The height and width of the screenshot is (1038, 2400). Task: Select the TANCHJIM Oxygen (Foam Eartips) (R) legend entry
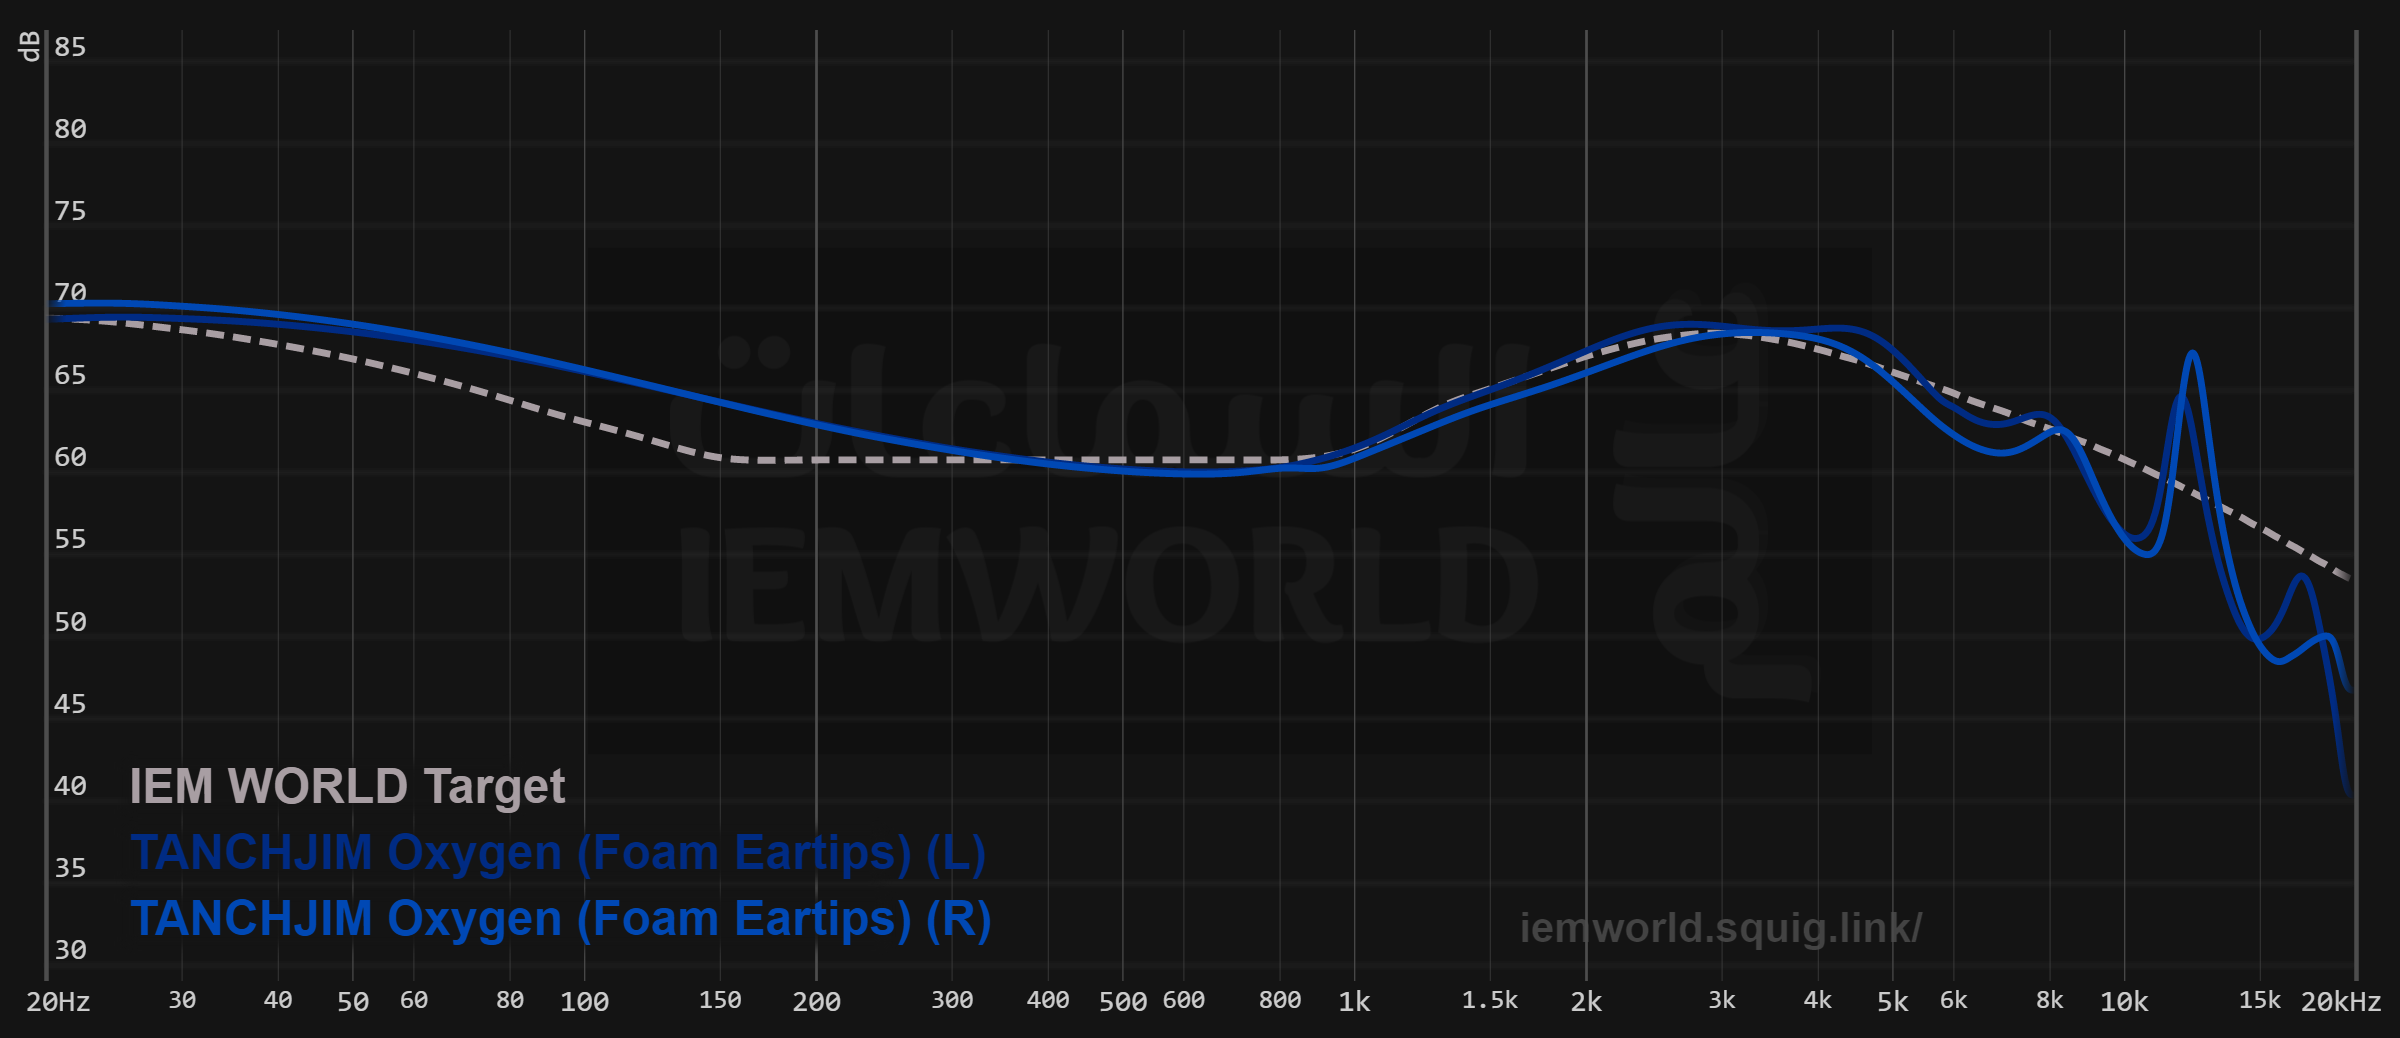pos(560,919)
